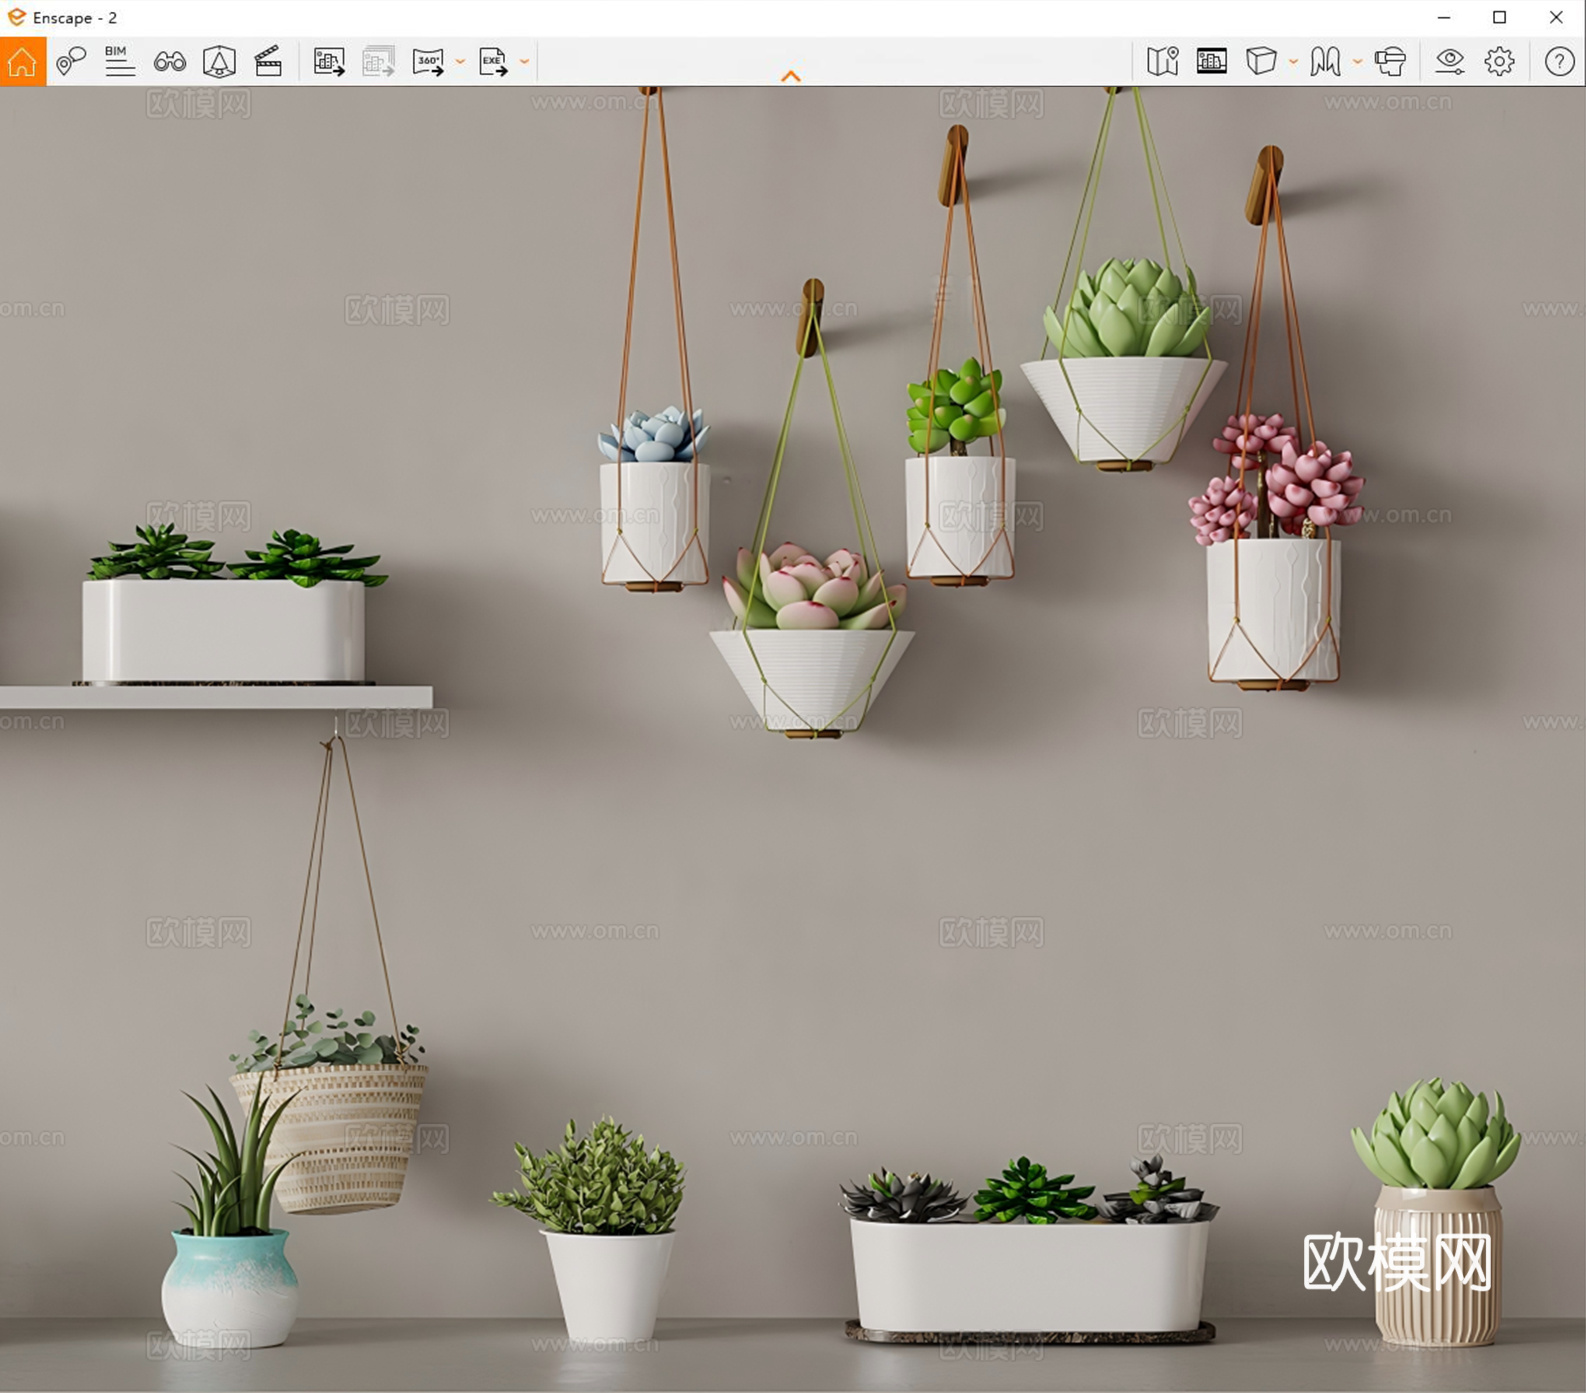This screenshot has width=1586, height=1393.
Task: Click the orange Home button
Action: coord(22,62)
